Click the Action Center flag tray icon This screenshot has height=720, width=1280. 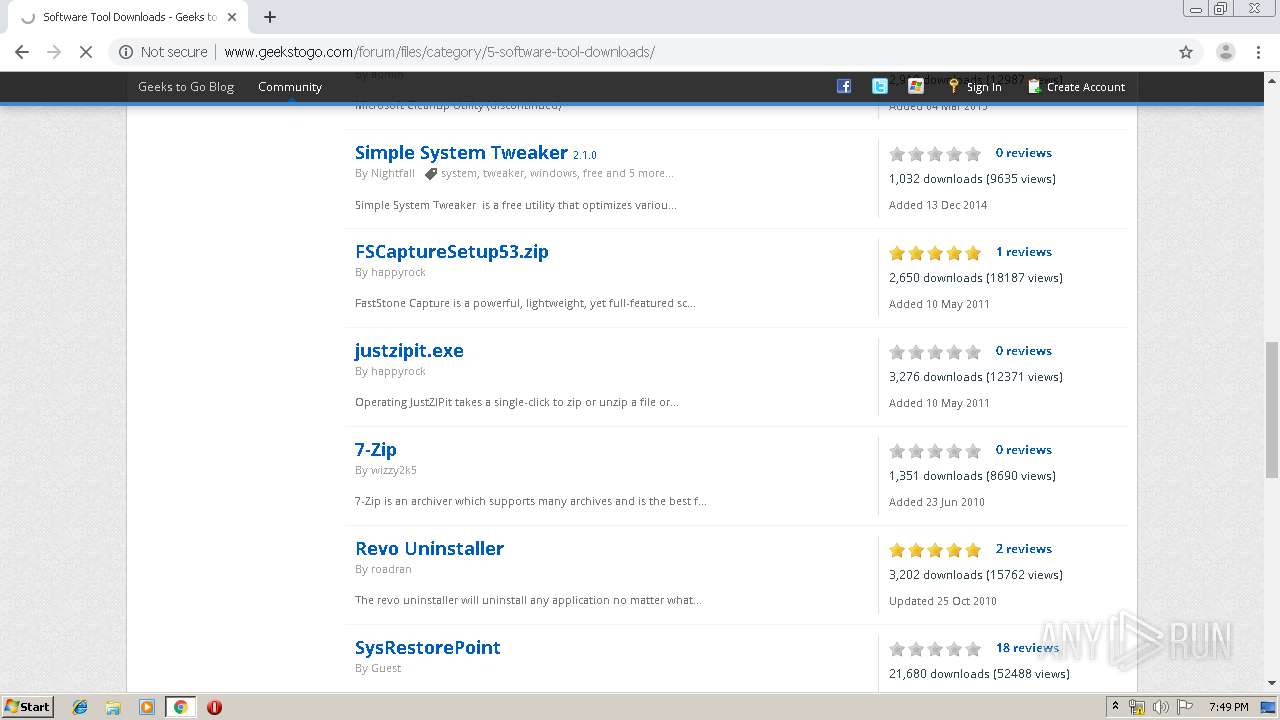pyautogui.click(x=1185, y=707)
